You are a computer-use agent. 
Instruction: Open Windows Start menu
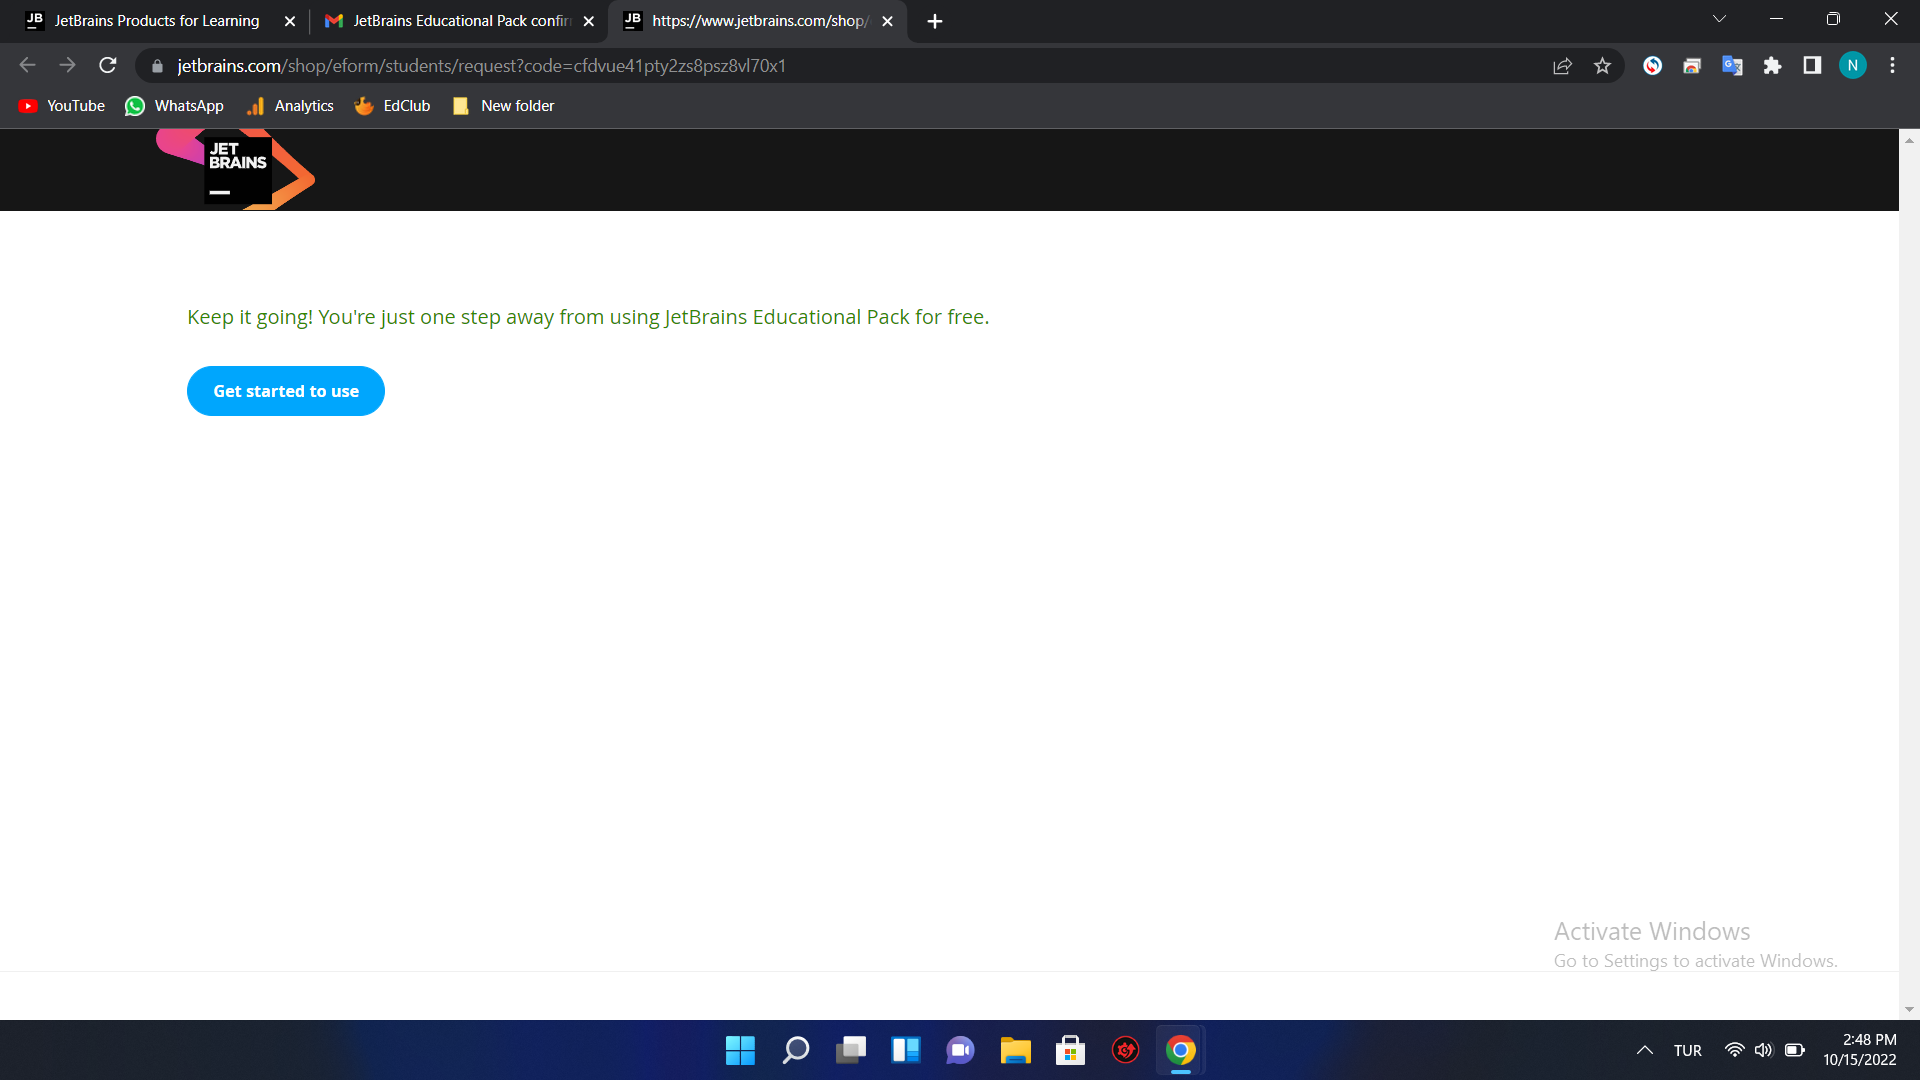coord(740,1050)
